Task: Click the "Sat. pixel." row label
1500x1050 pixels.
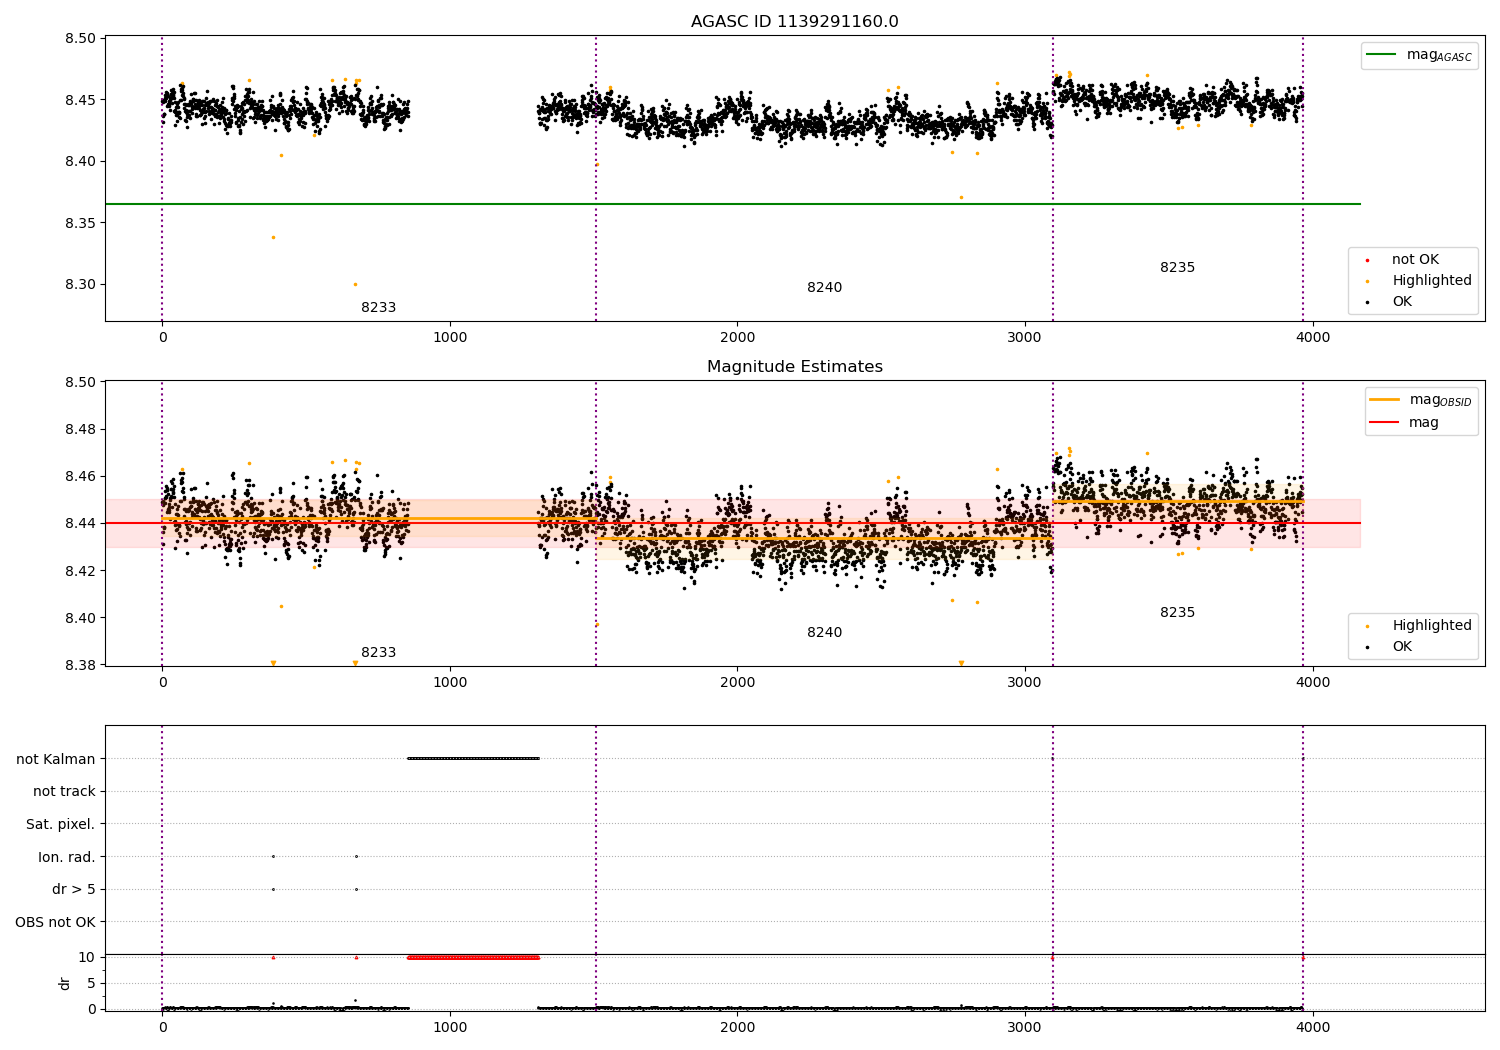Action: [61, 825]
